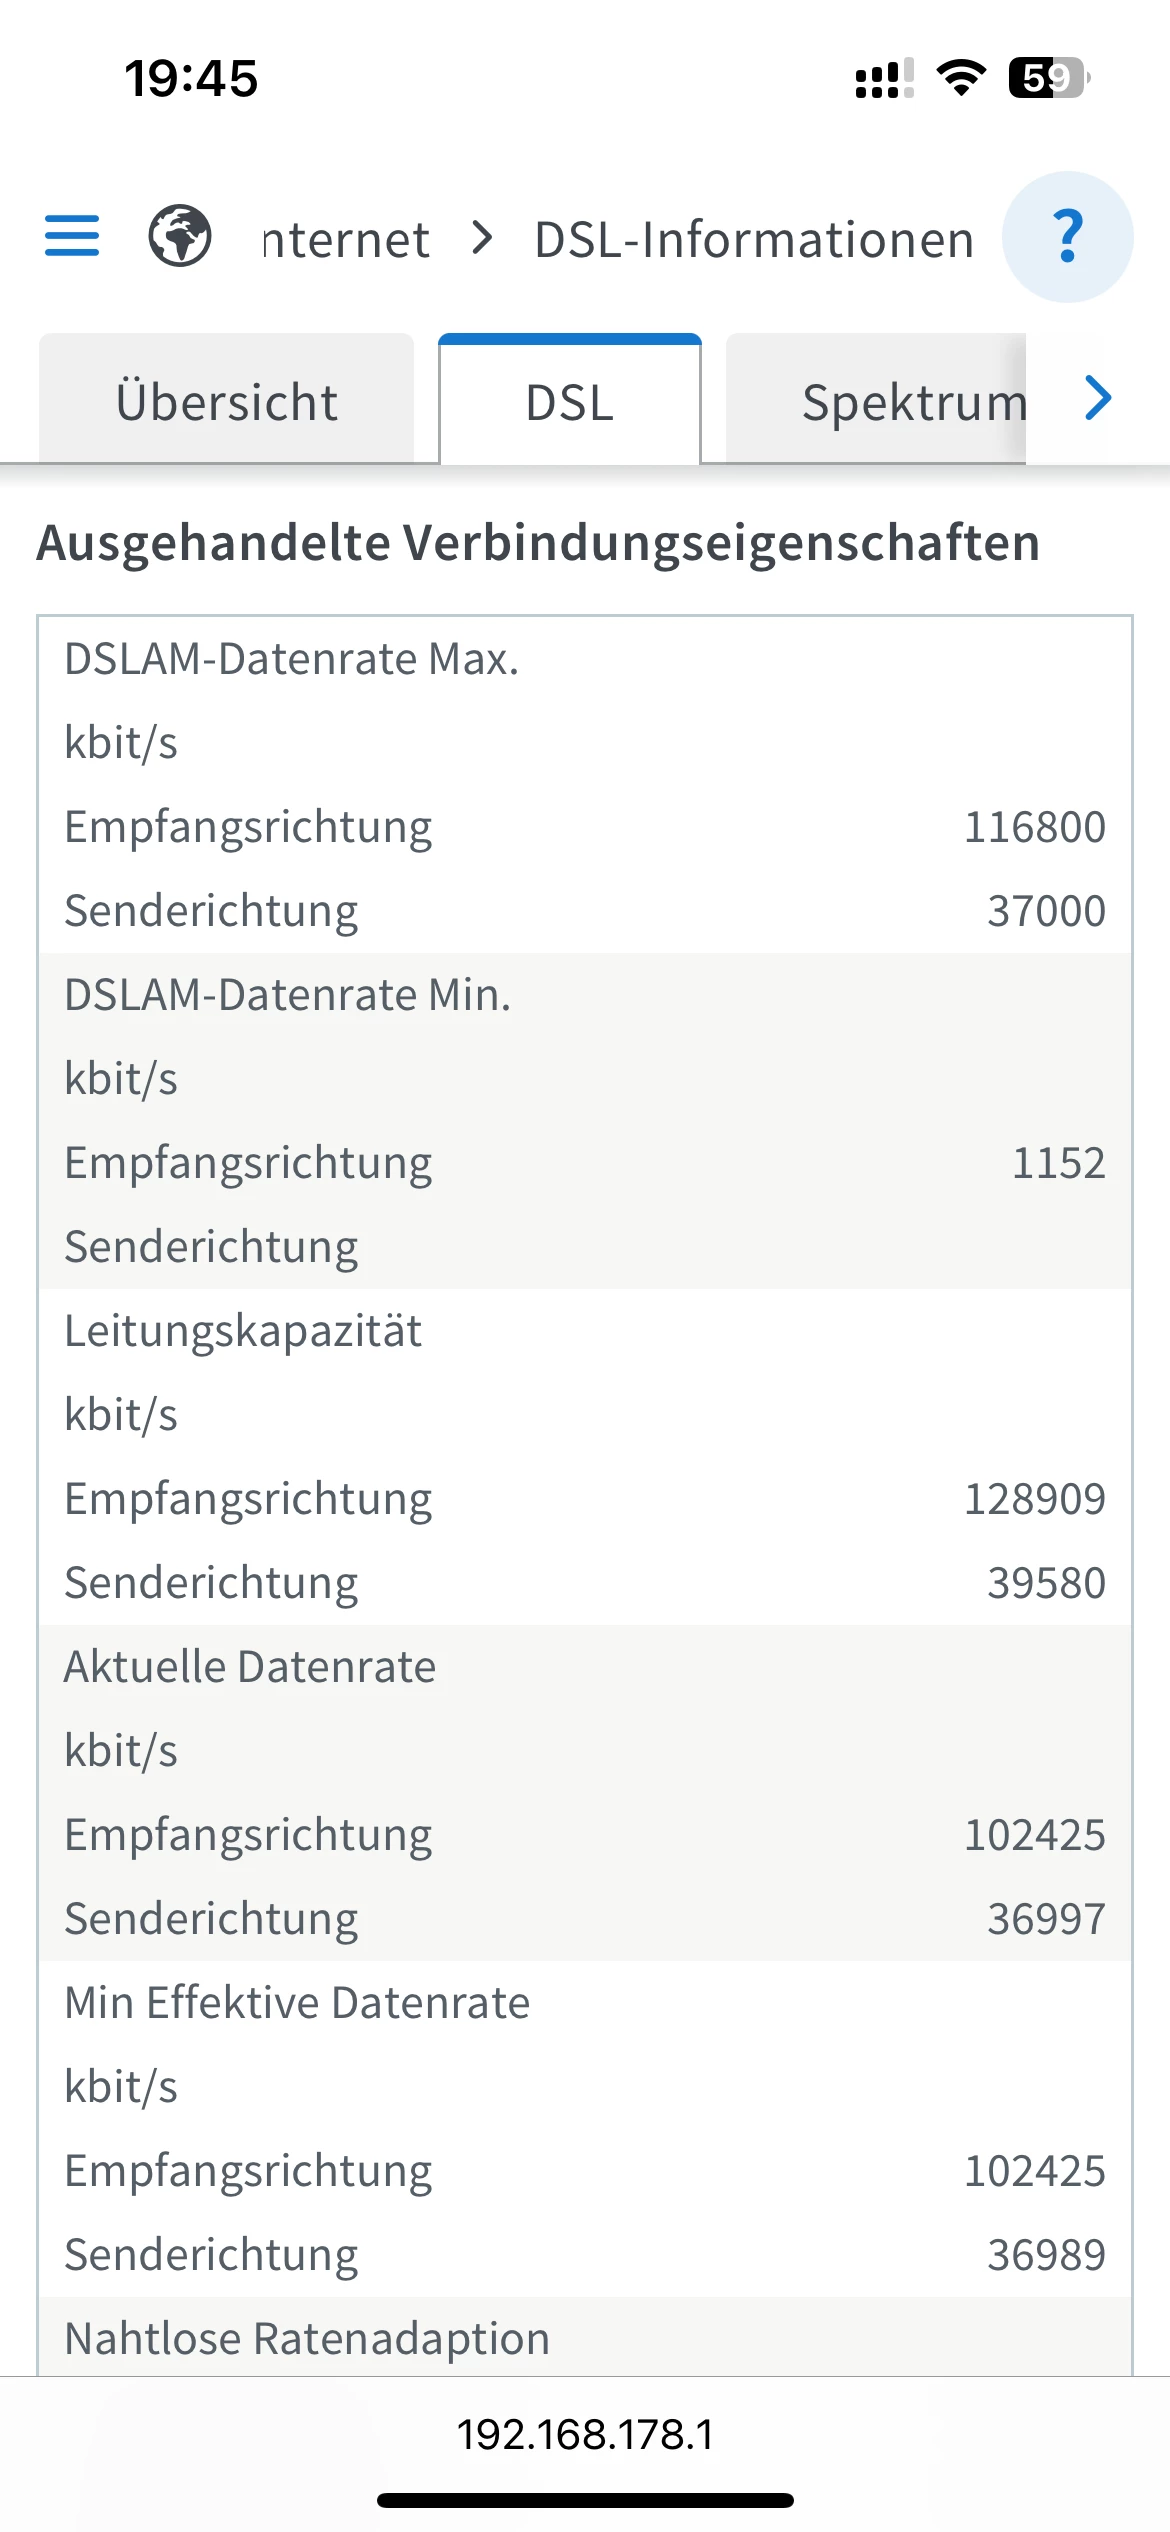The image size is (1170, 2532).
Task: Tap the Wi-Fi status icon
Action: (961, 78)
